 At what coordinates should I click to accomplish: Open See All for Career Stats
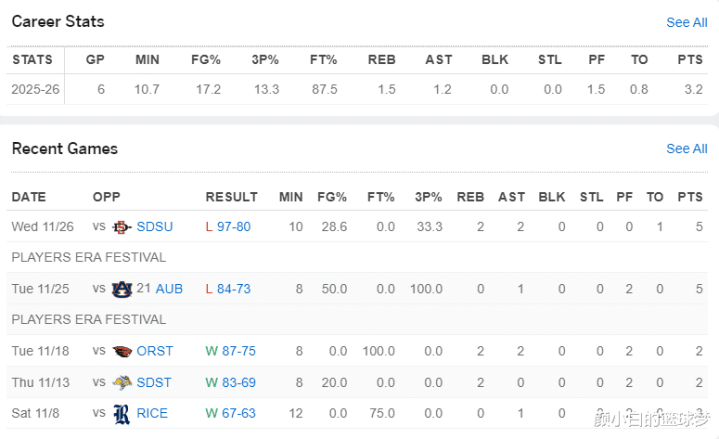pos(686,22)
